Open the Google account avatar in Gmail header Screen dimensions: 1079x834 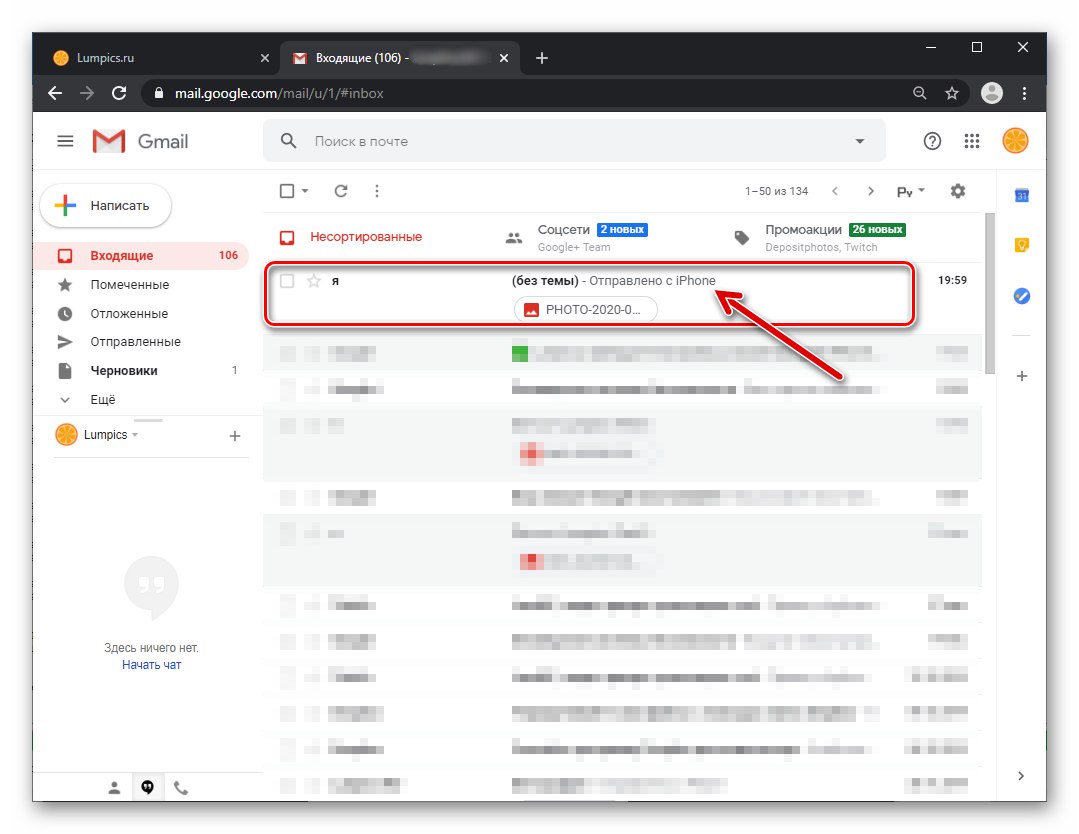[1015, 141]
